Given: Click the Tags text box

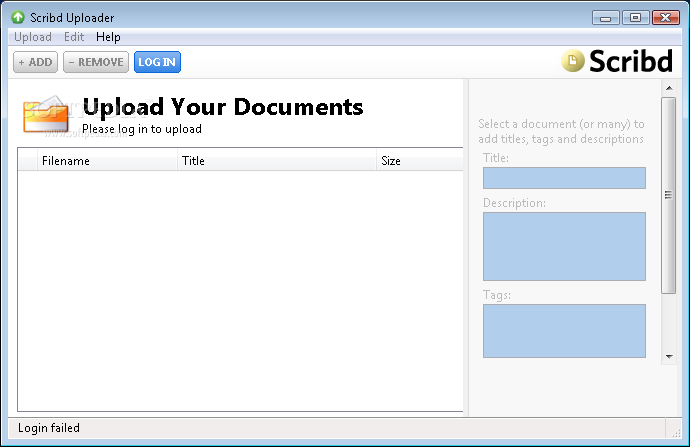Looking at the screenshot, I should (564, 331).
